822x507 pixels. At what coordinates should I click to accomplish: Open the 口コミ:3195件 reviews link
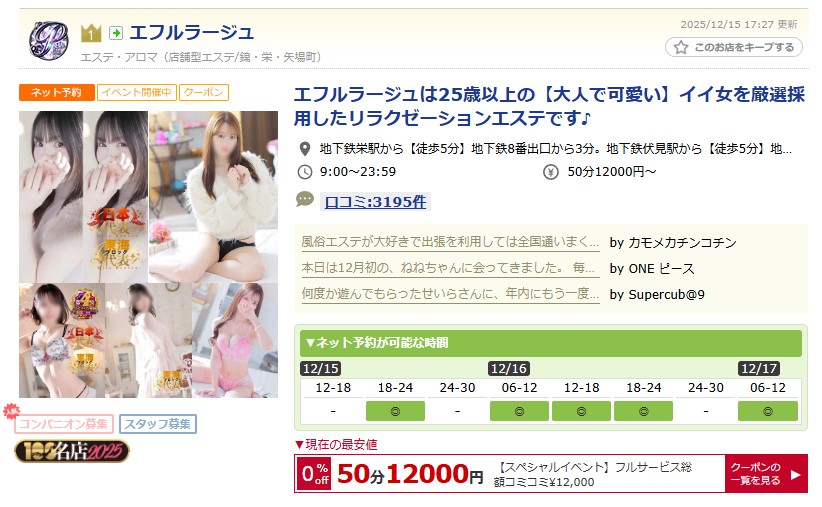375,202
